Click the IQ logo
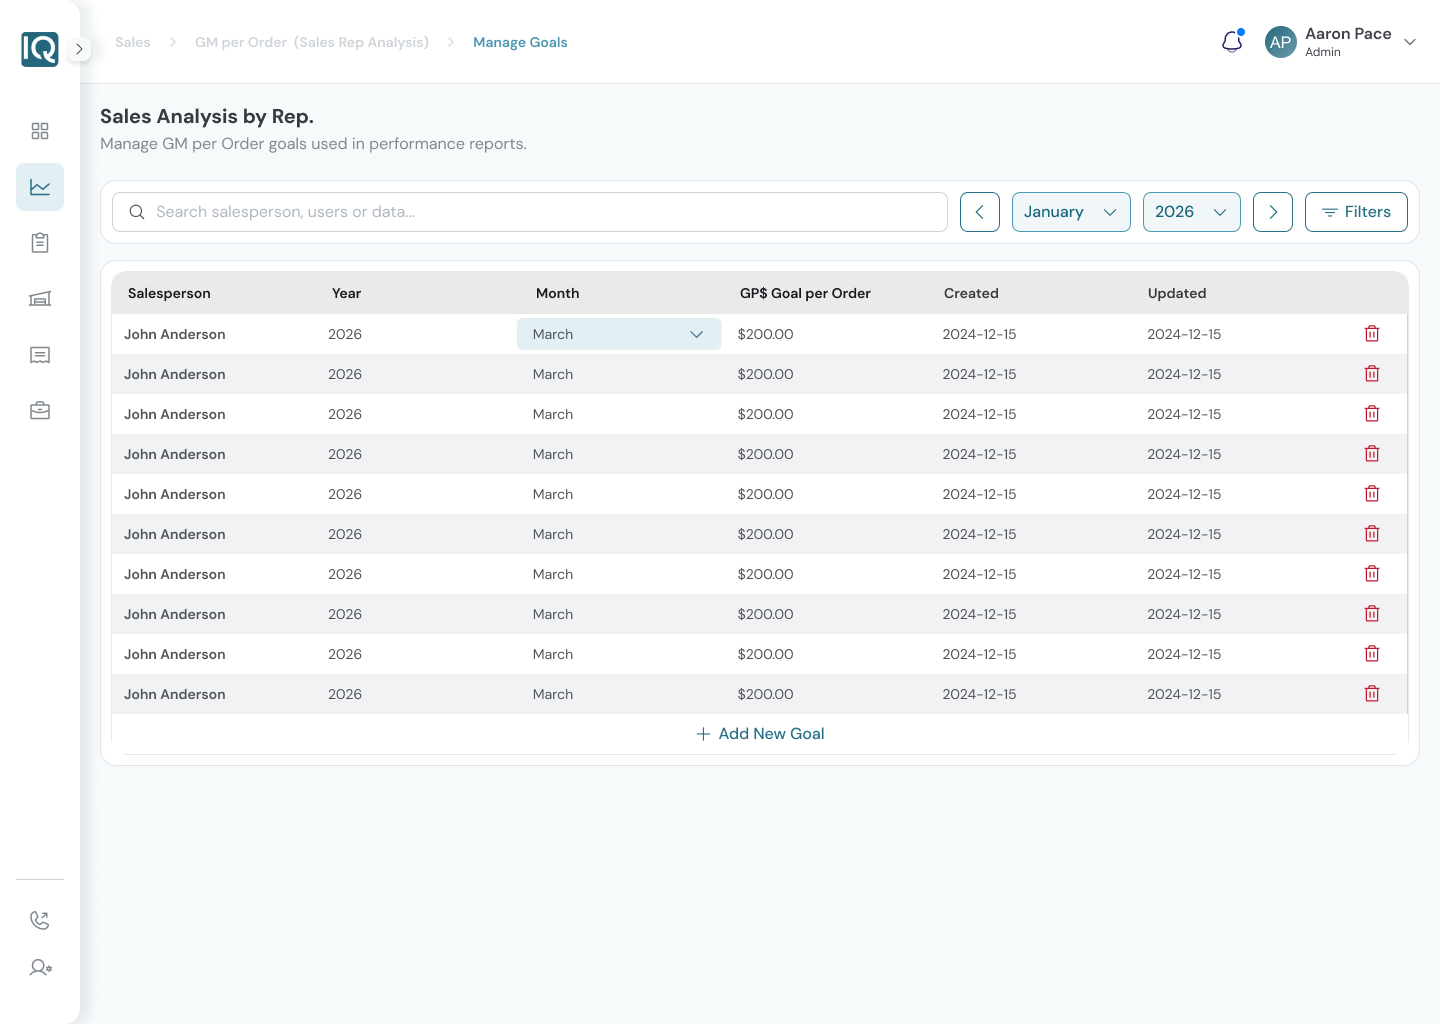 [x=40, y=49]
